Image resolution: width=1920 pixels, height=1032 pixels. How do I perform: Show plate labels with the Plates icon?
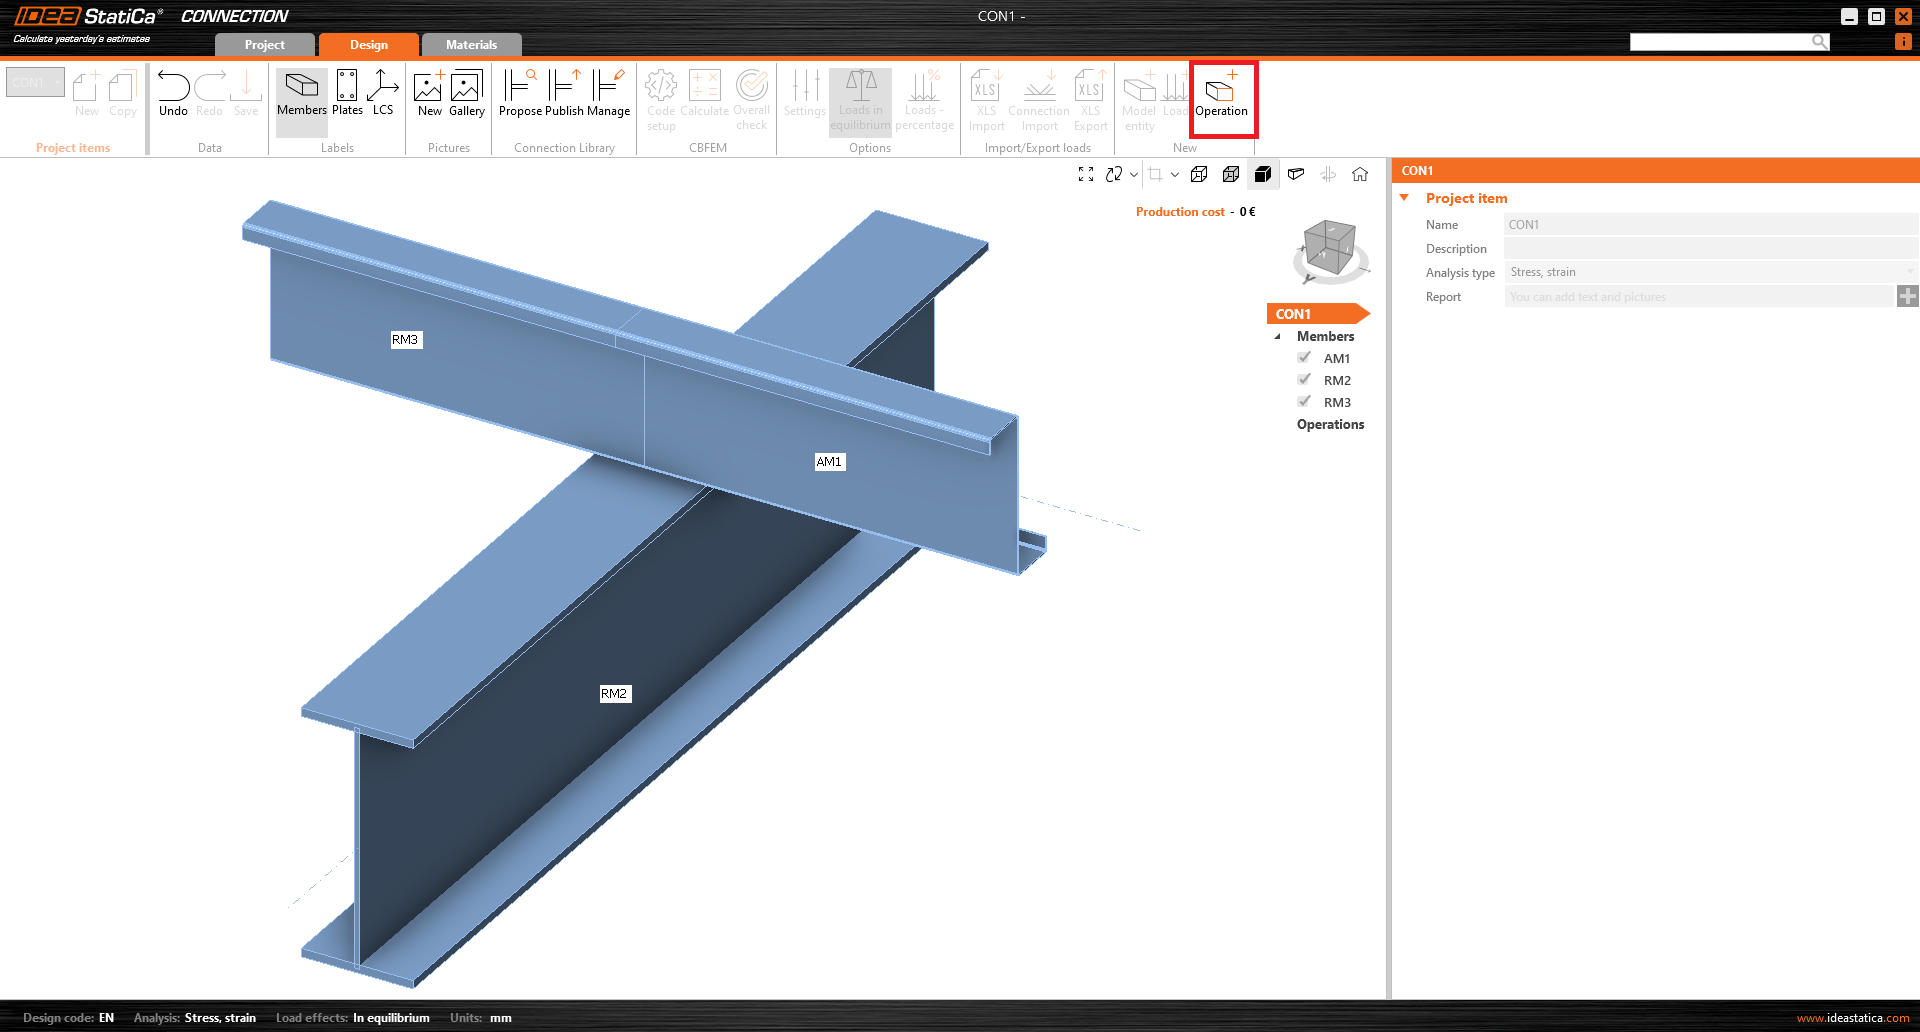click(x=347, y=95)
